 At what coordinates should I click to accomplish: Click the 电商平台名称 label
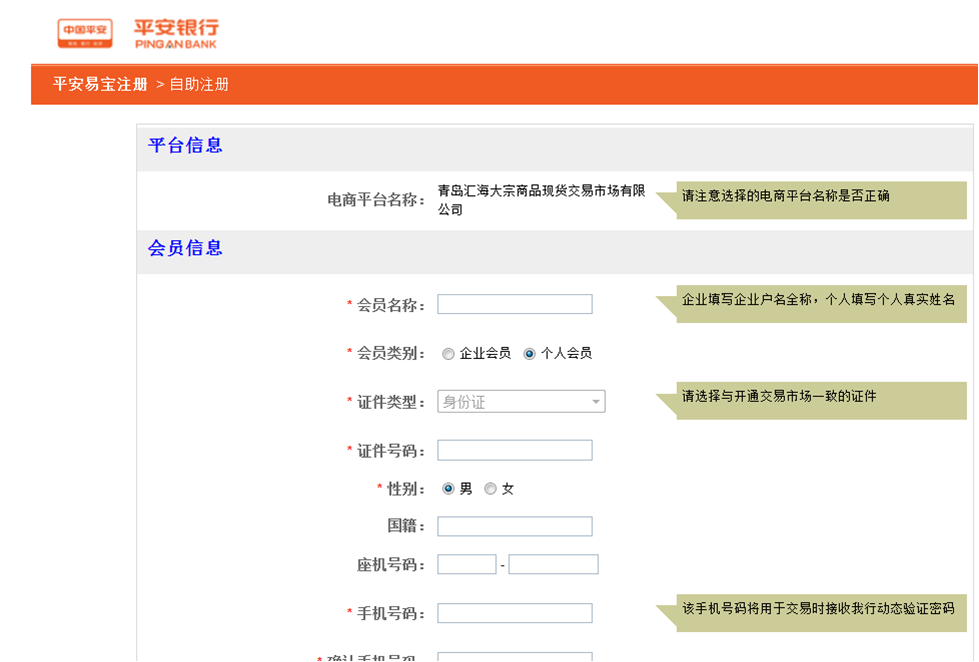coord(376,200)
